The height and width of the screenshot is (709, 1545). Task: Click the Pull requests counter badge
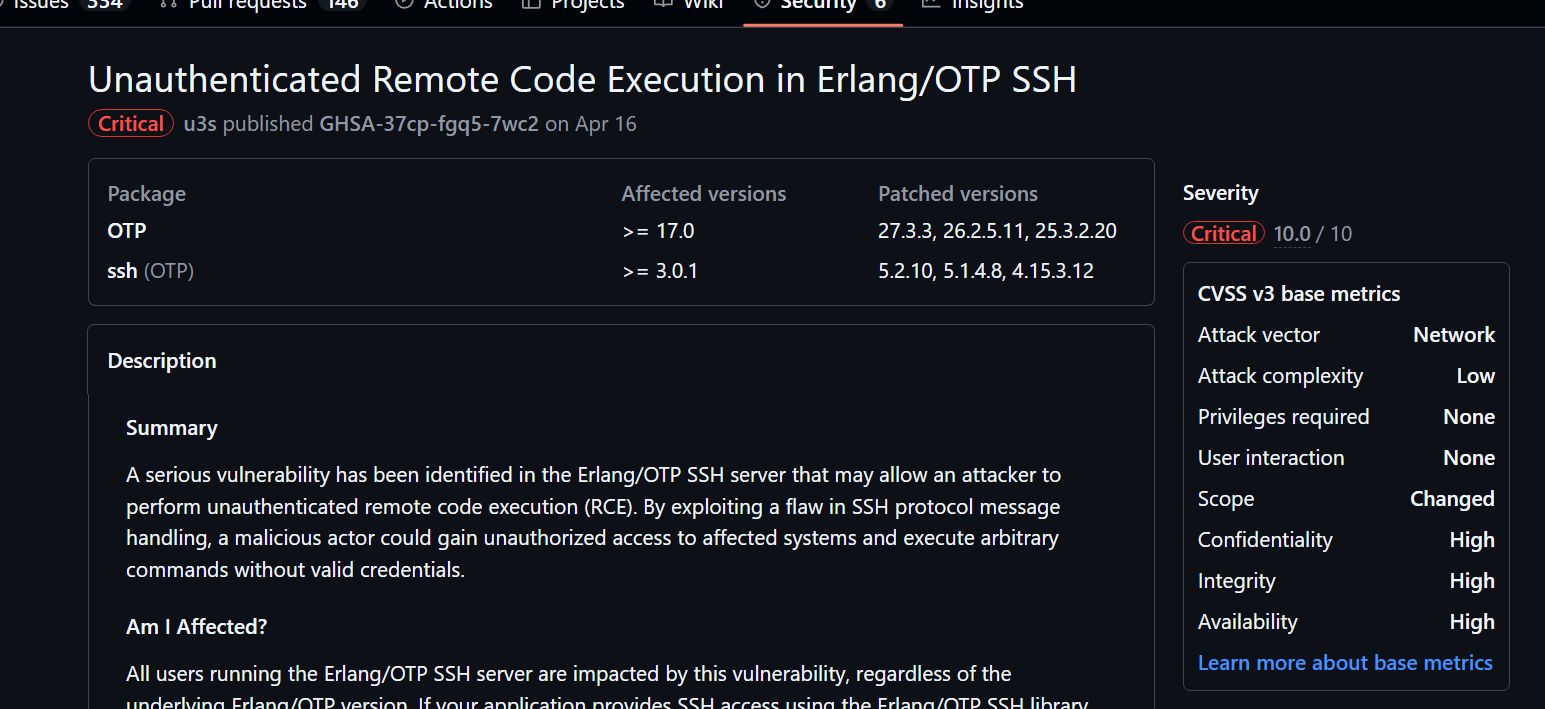click(342, 4)
